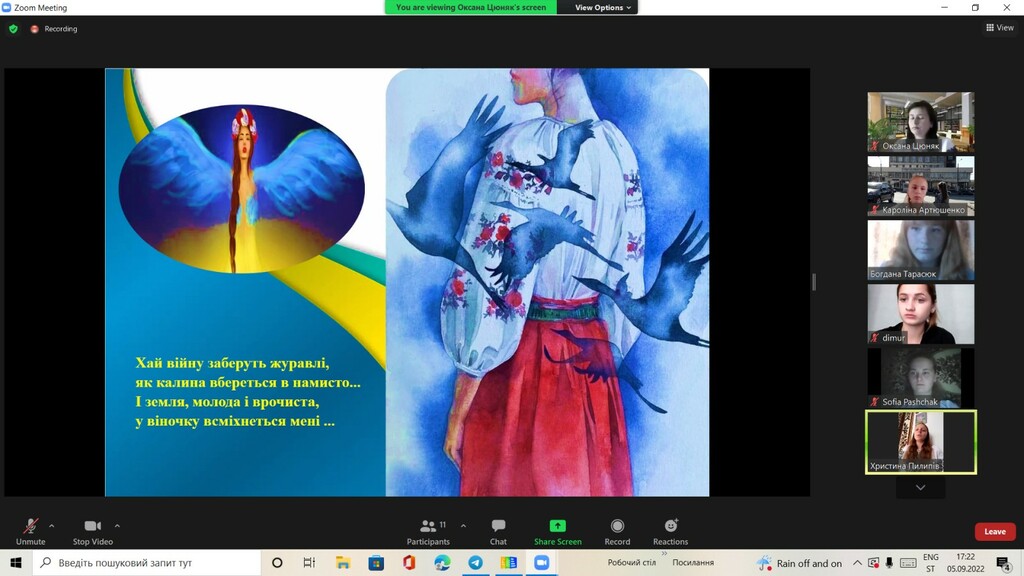Start recording with the Record button
Image resolution: width=1024 pixels, height=576 pixels.
(617, 530)
